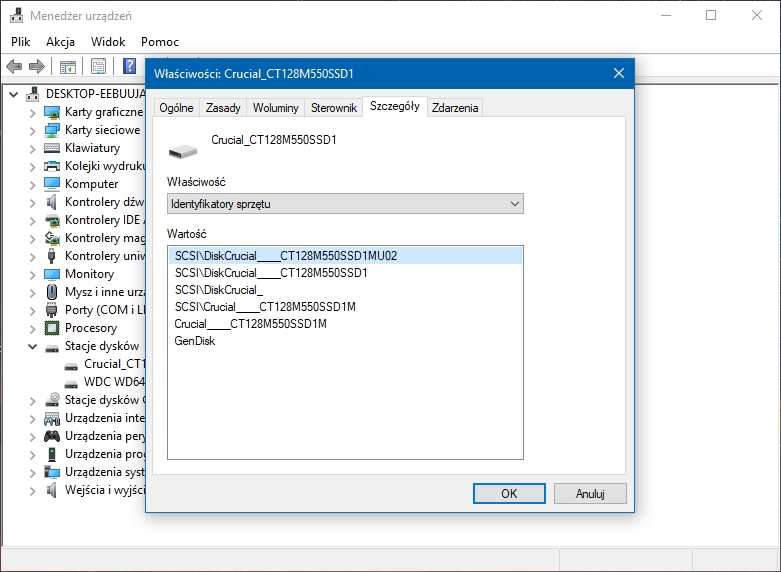Image resolution: width=781 pixels, height=572 pixels.
Task: Click the Karty graficzne device icon
Action: [52, 112]
